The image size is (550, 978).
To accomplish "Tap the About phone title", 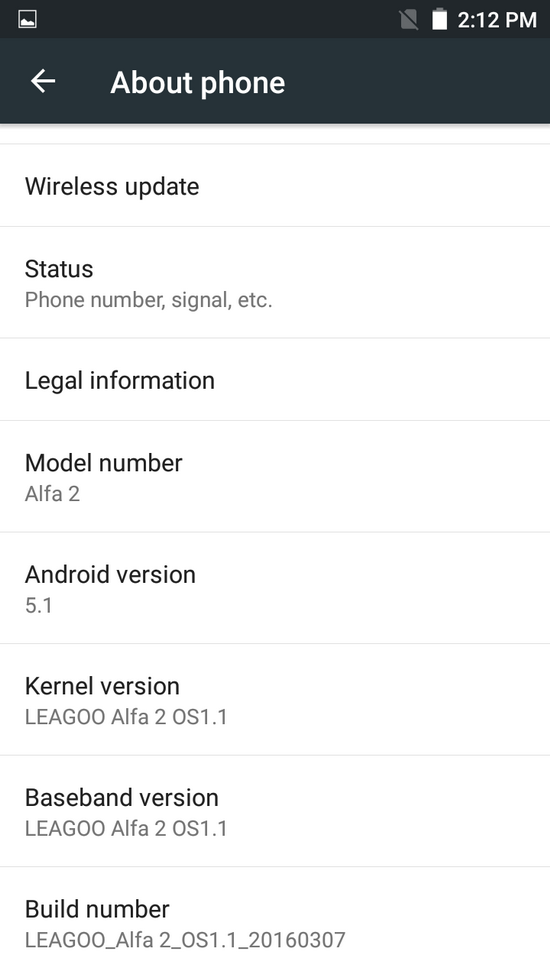I will (198, 82).
